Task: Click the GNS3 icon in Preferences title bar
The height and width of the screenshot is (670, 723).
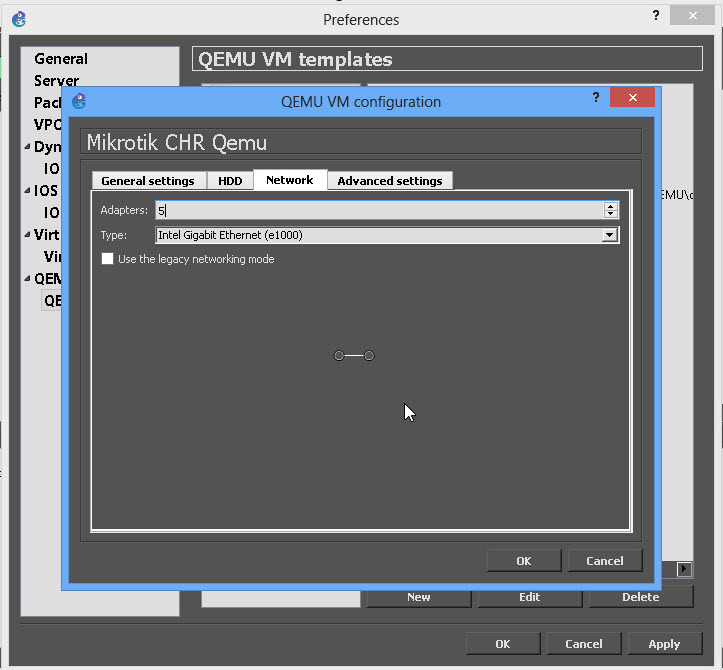Action: click(x=19, y=19)
